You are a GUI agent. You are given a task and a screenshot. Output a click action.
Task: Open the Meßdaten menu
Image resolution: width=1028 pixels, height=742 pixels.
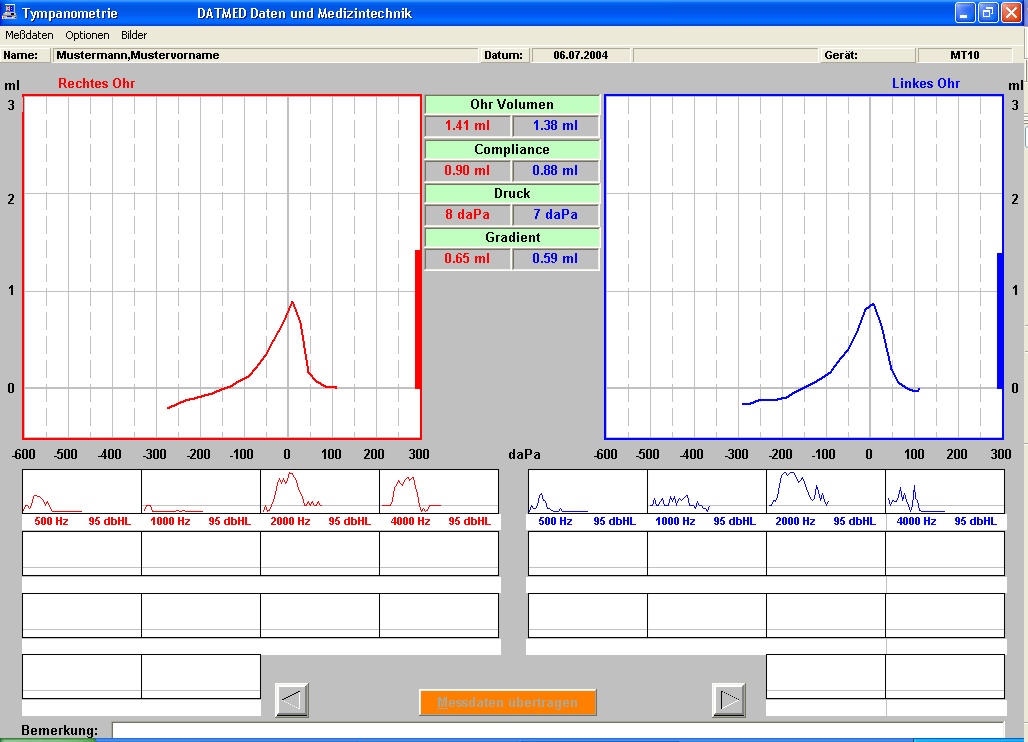pyautogui.click(x=29, y=35)
